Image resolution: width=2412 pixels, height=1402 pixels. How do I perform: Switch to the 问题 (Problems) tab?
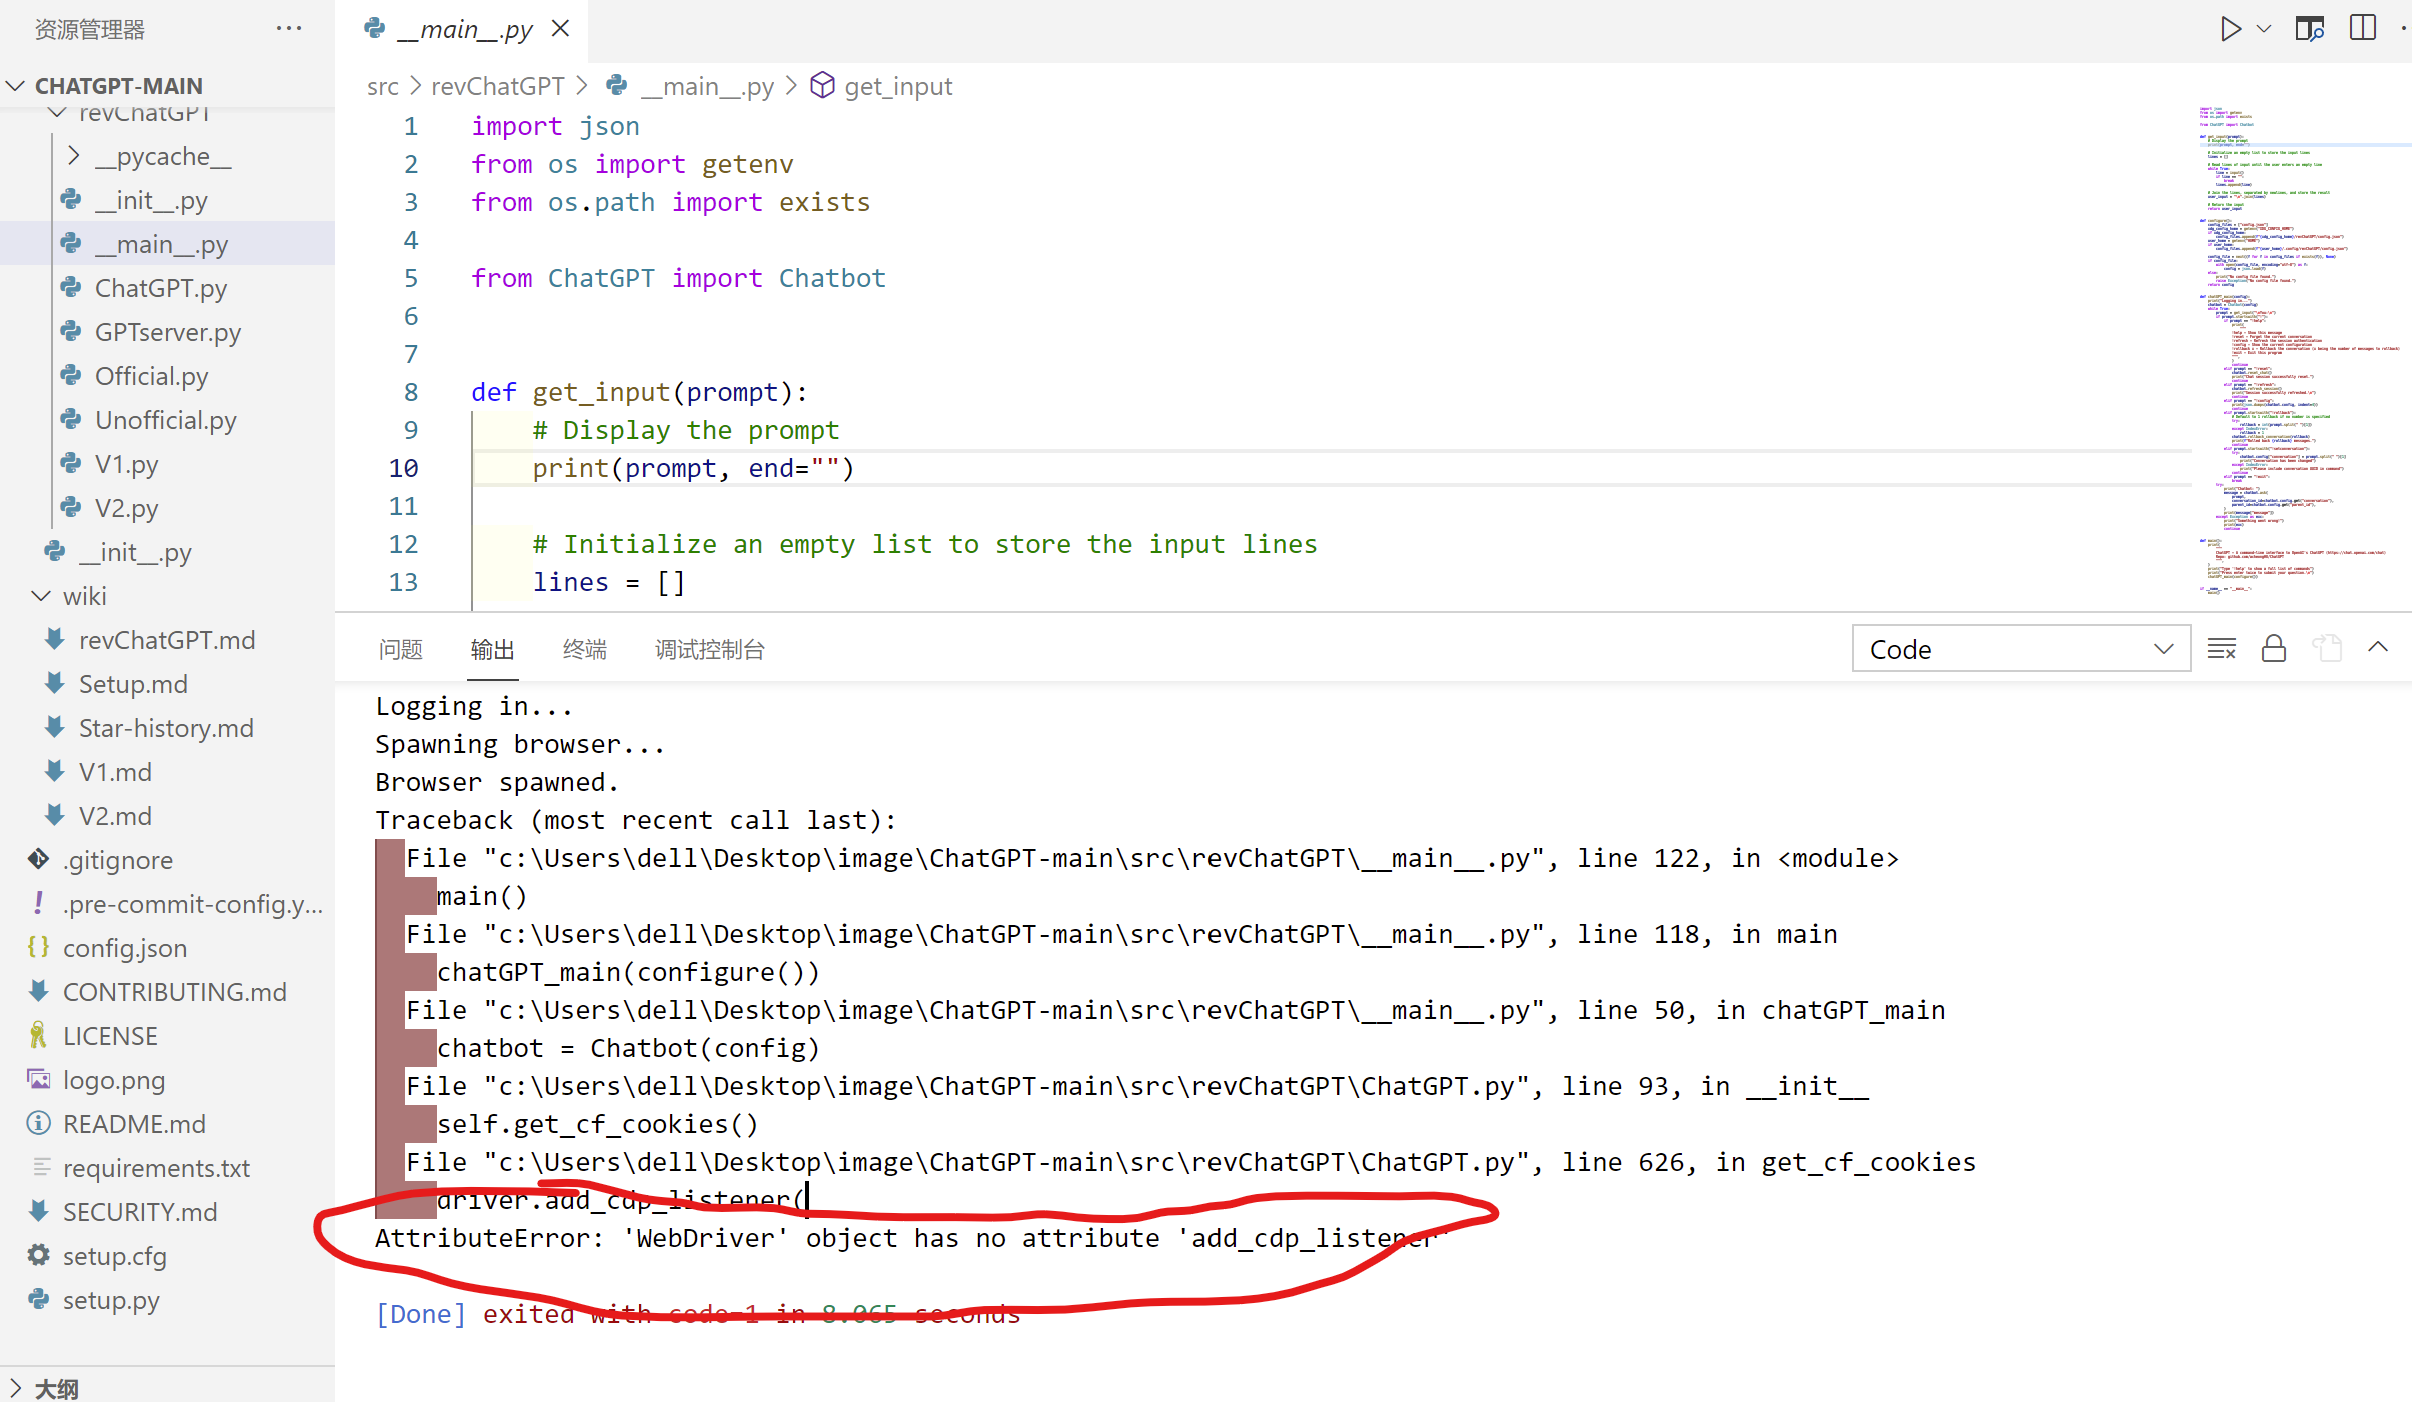400,649
